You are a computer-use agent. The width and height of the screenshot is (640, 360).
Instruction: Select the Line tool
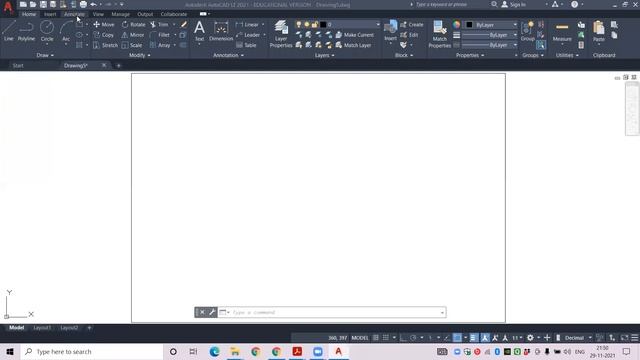[9, 31]
